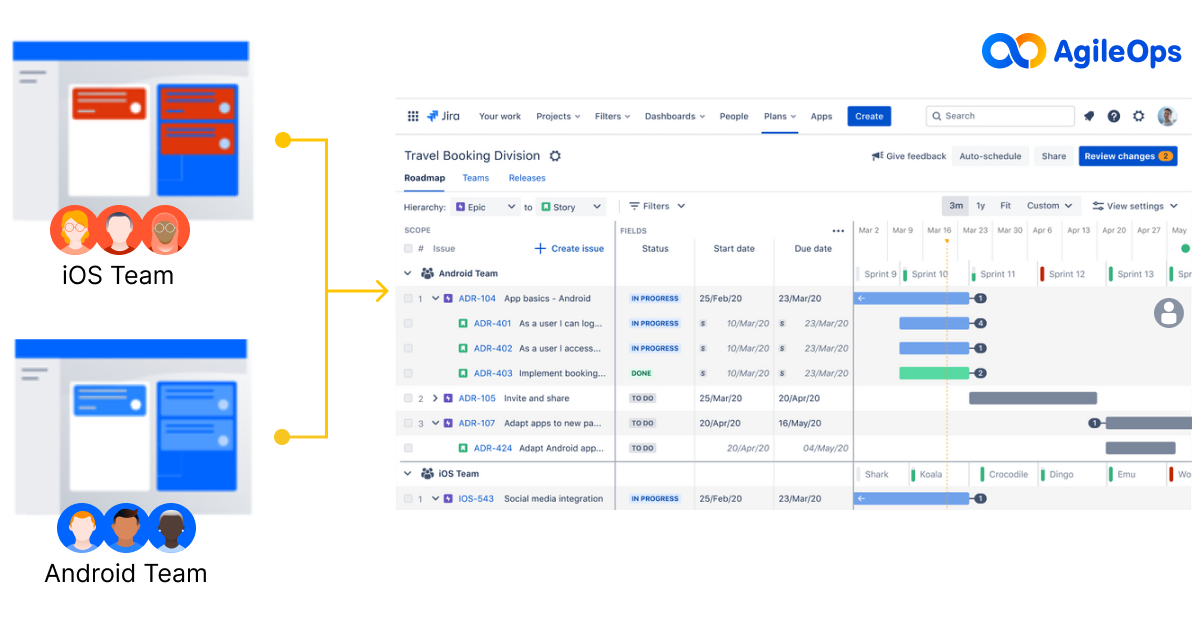The height and width of the screenshot is (630, 1200).
Task: Click the story icon for ADR-402
Action: coord(463,349)
